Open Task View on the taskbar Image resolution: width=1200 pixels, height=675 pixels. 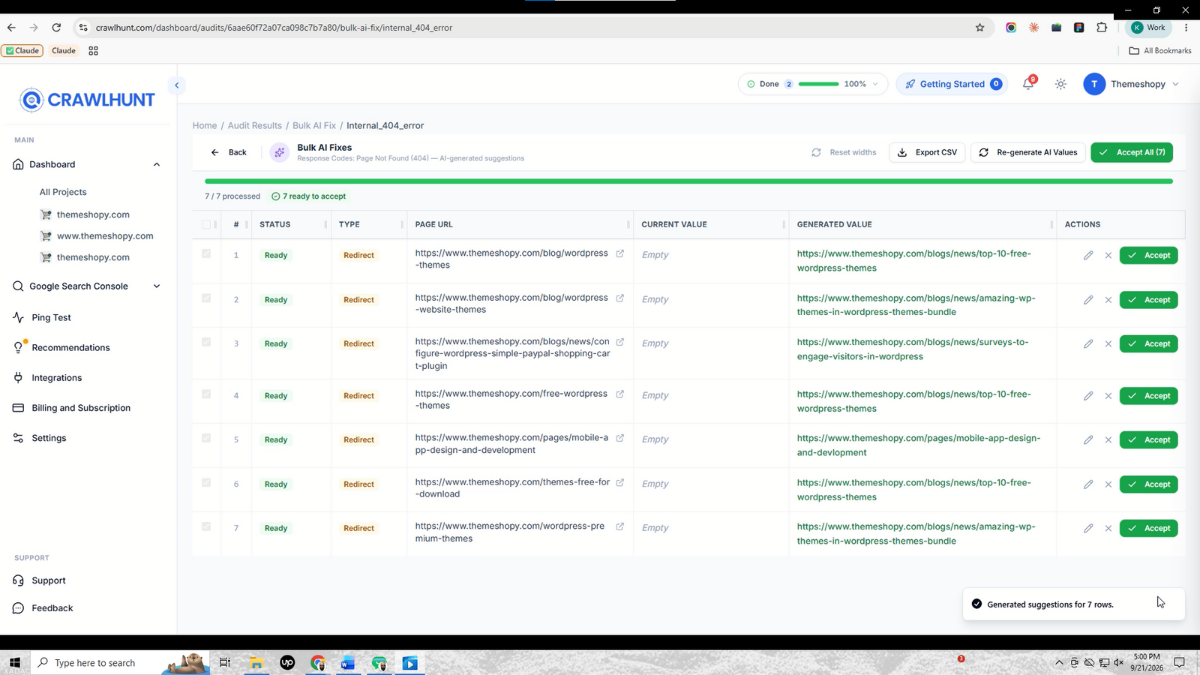coord(225,663)
